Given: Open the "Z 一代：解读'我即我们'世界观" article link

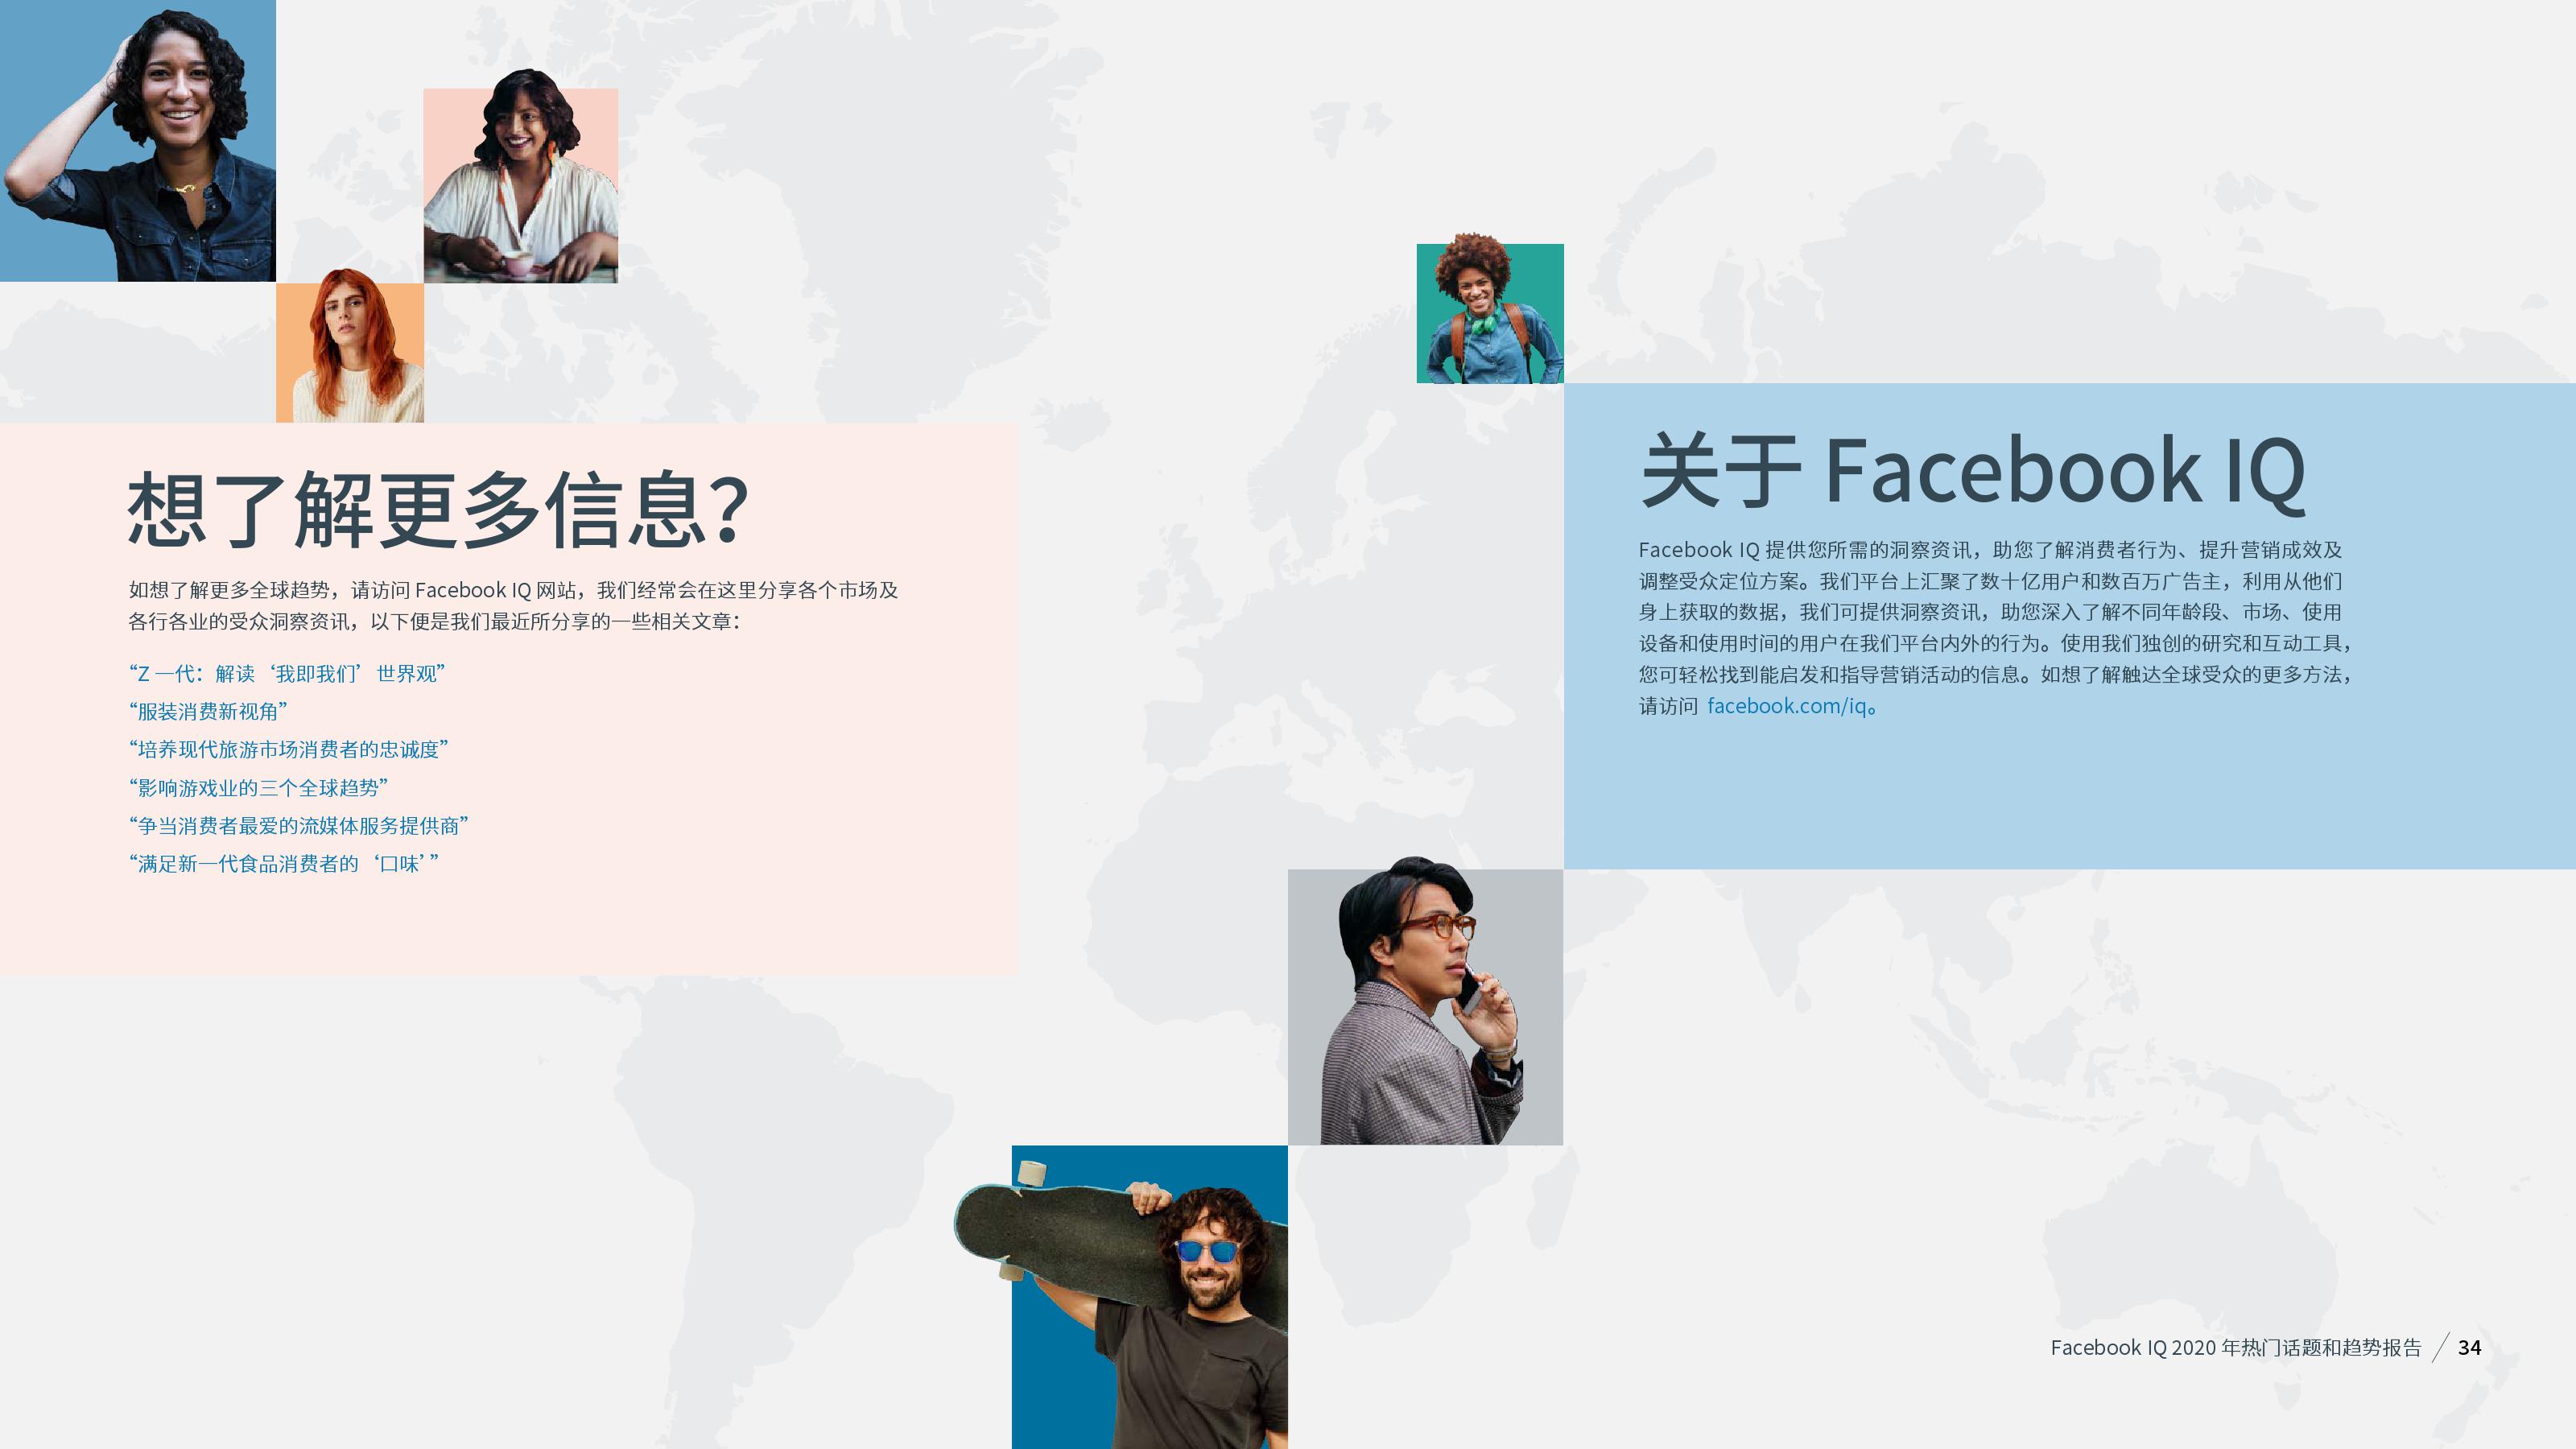Looking at the screenshot, I should tap(286, 674).
